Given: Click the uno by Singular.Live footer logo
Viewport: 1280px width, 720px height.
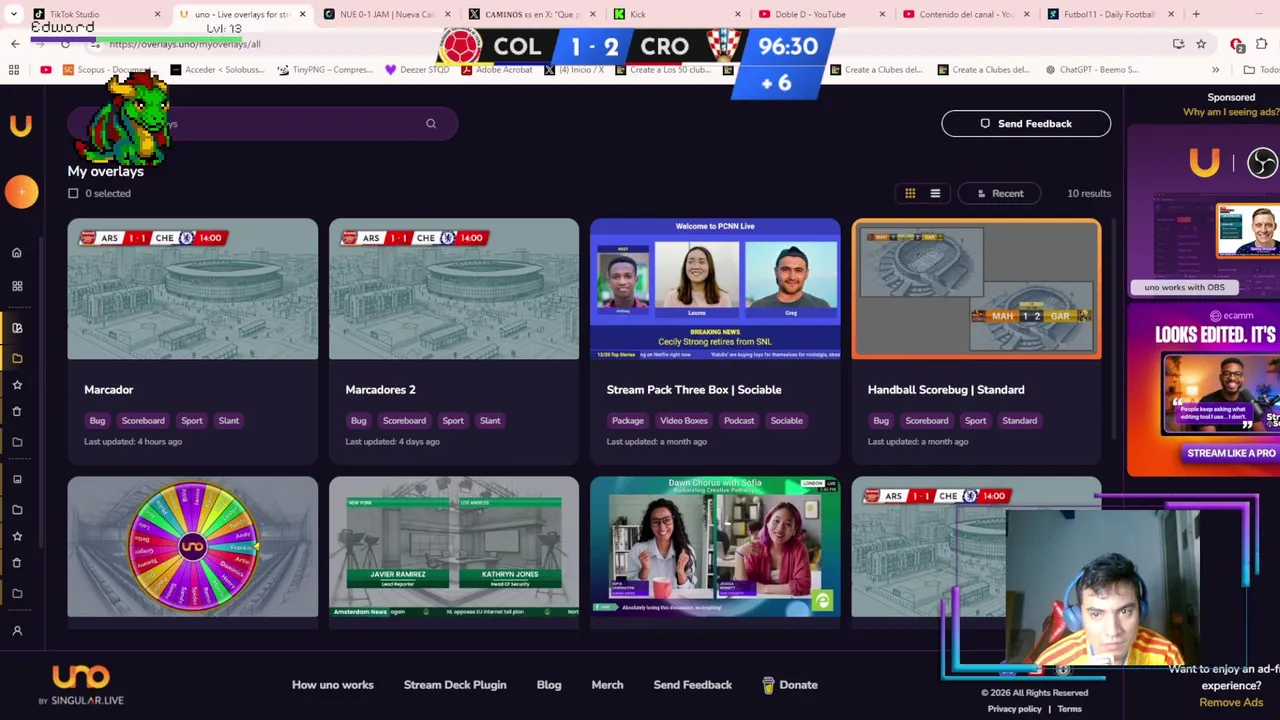Looking at the screenshot, I should [81, 685].
